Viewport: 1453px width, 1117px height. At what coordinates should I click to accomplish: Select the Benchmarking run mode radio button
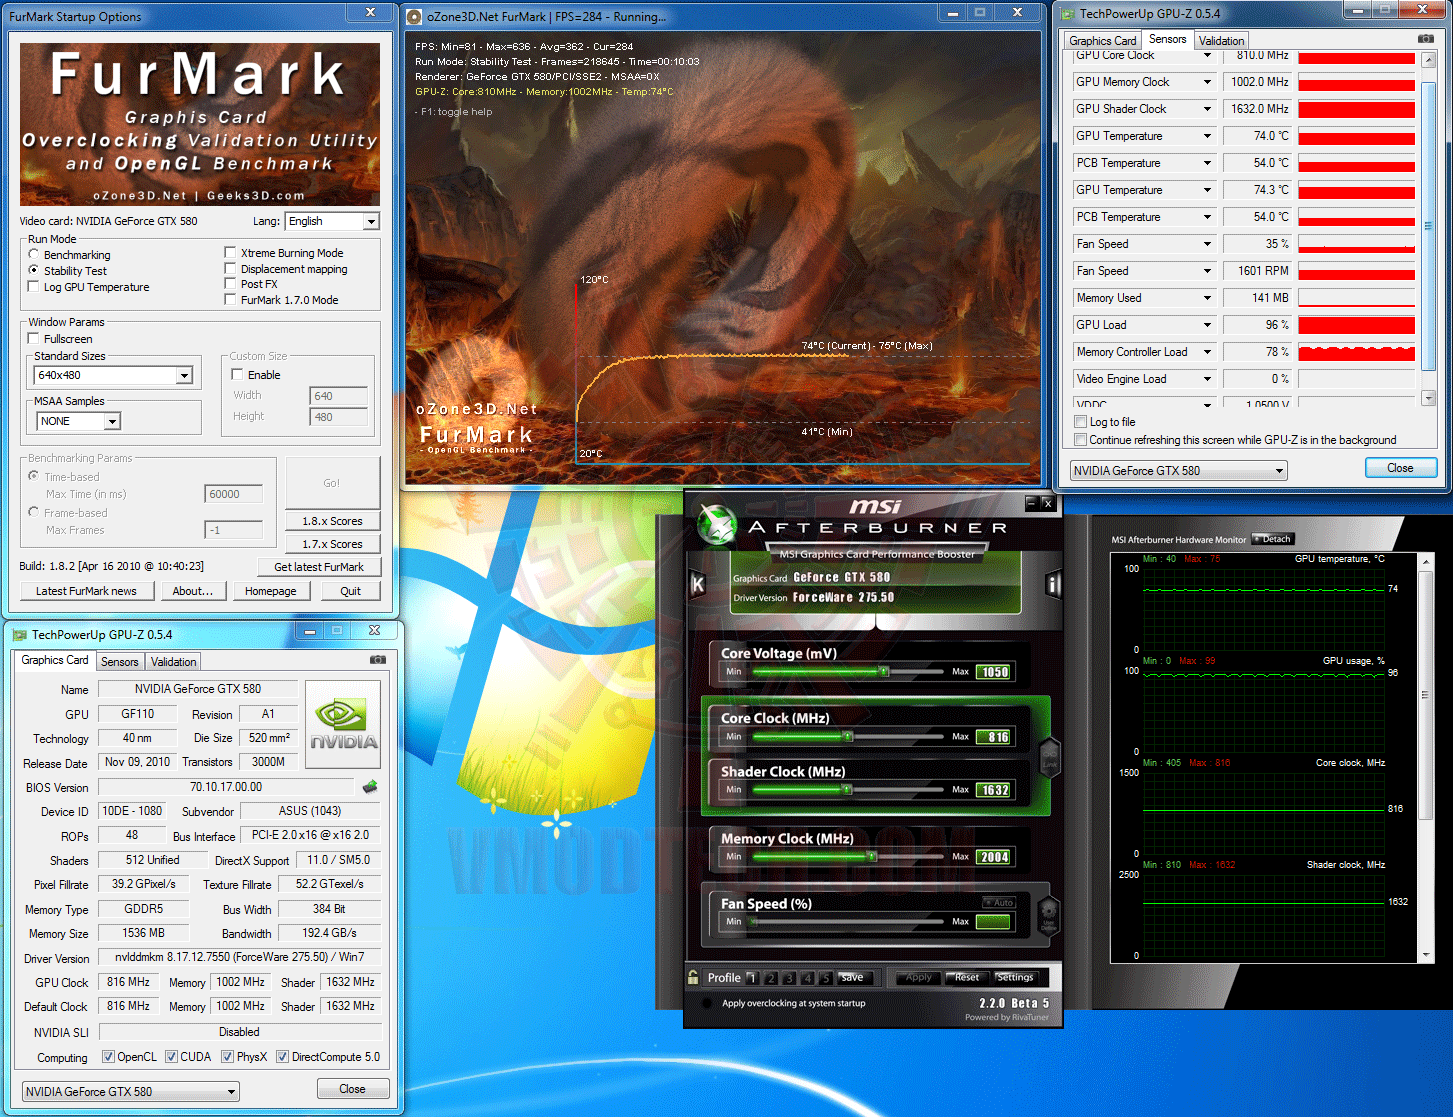[34, 255]
